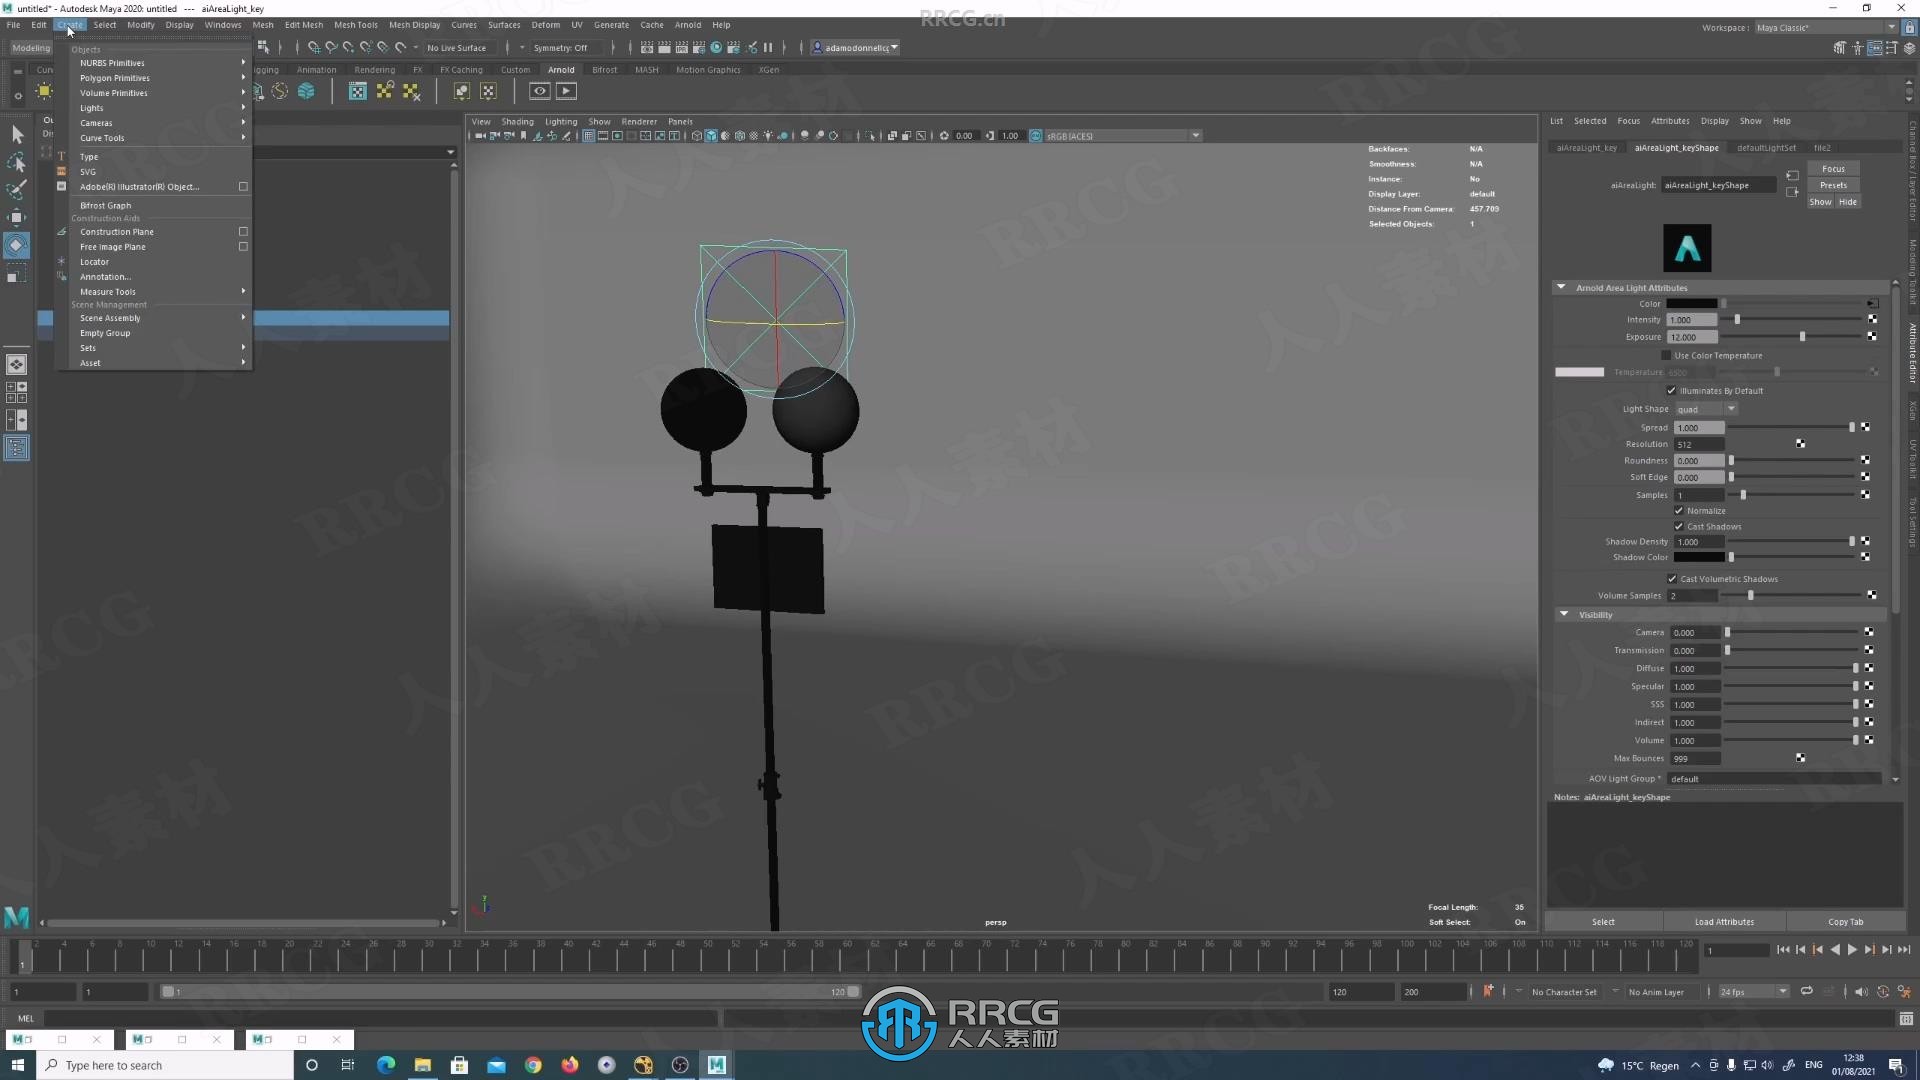Select Empty Group menu item

point(160,333)
